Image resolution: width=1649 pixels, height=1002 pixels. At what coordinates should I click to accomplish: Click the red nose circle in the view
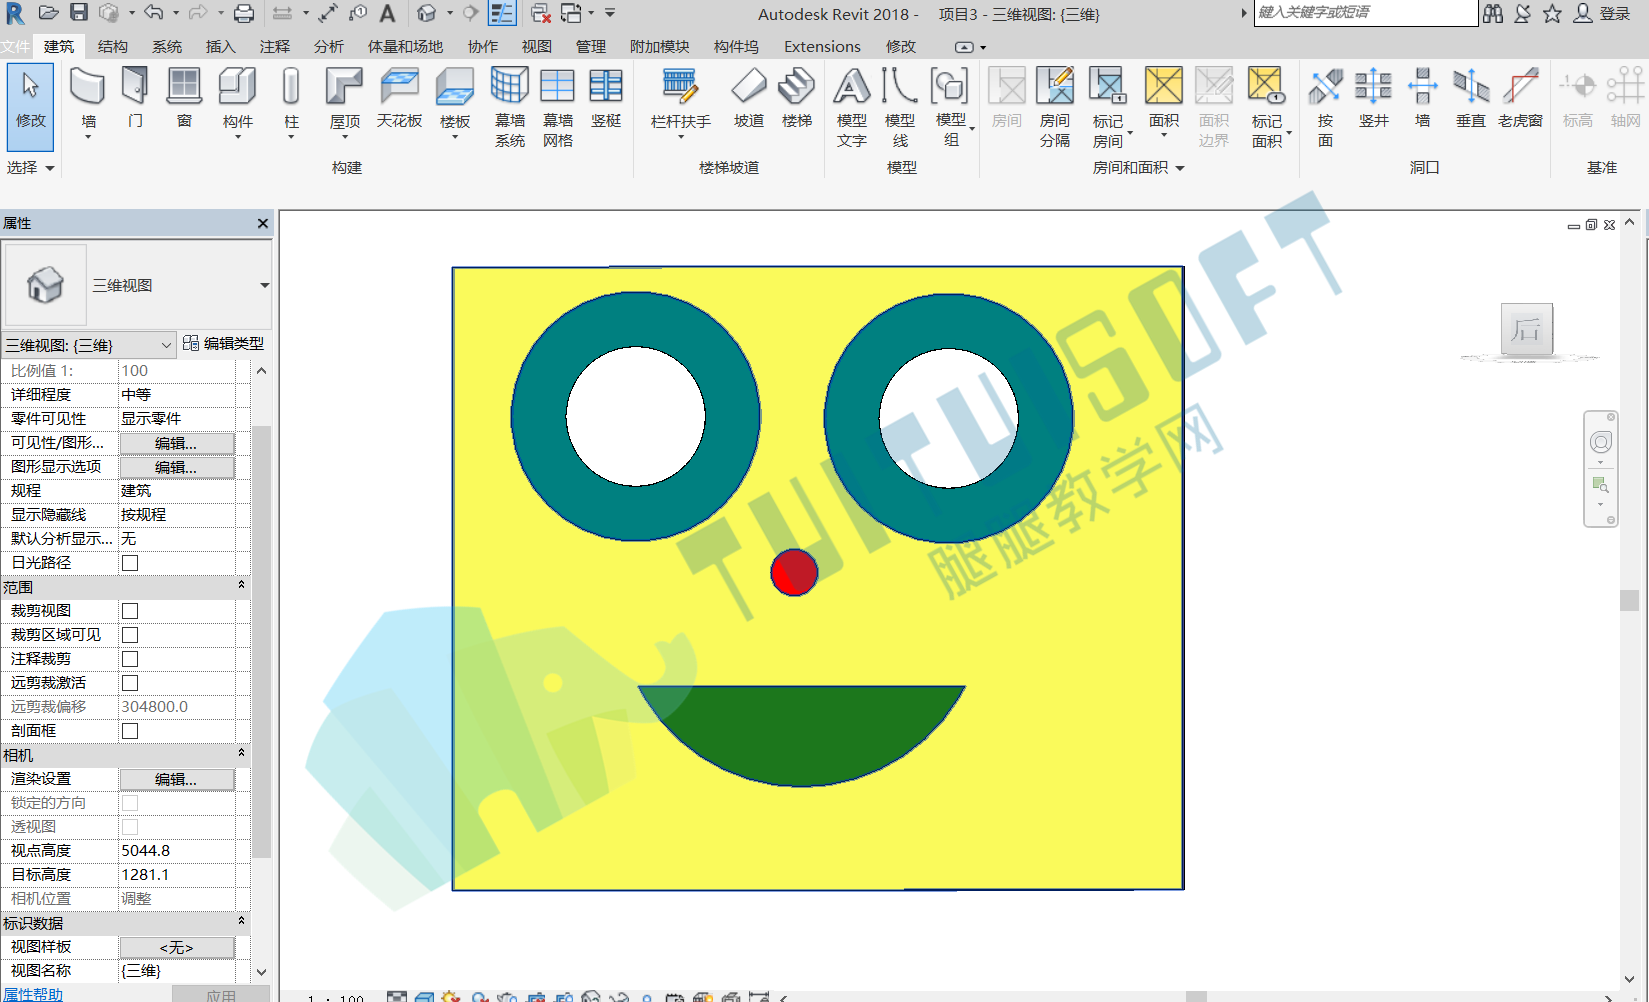coord(794,572)
